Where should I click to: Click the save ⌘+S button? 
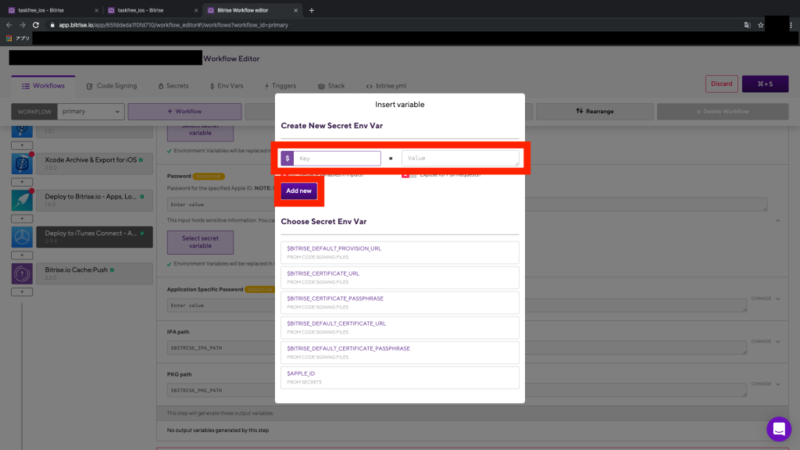[x=765, y=84]
